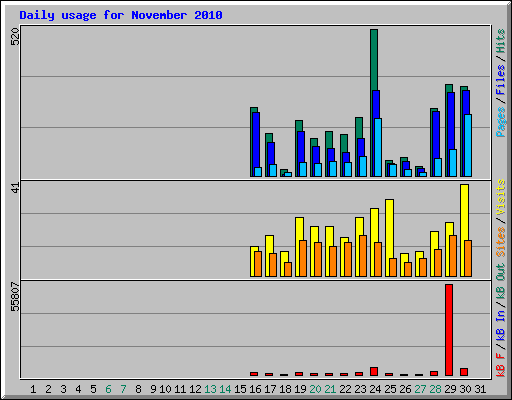Click day '1' on the x-axis
Viewport: 512px width, 400px height.
point(33,389)
